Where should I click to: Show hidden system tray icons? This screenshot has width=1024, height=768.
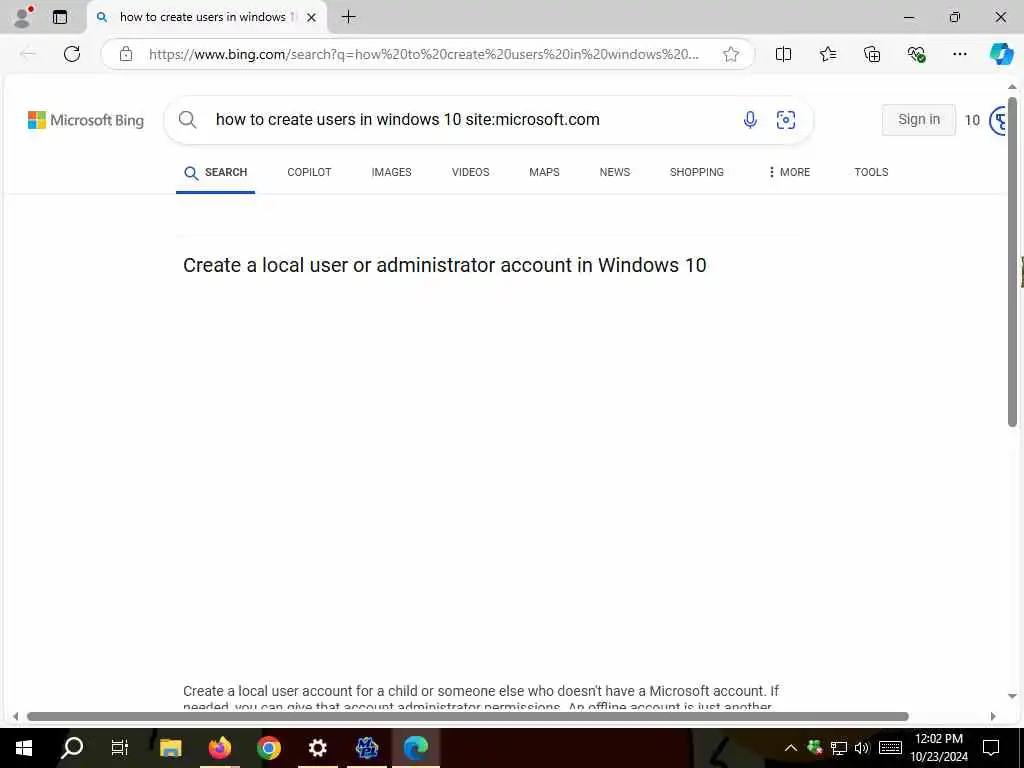(x=790, y=748)
